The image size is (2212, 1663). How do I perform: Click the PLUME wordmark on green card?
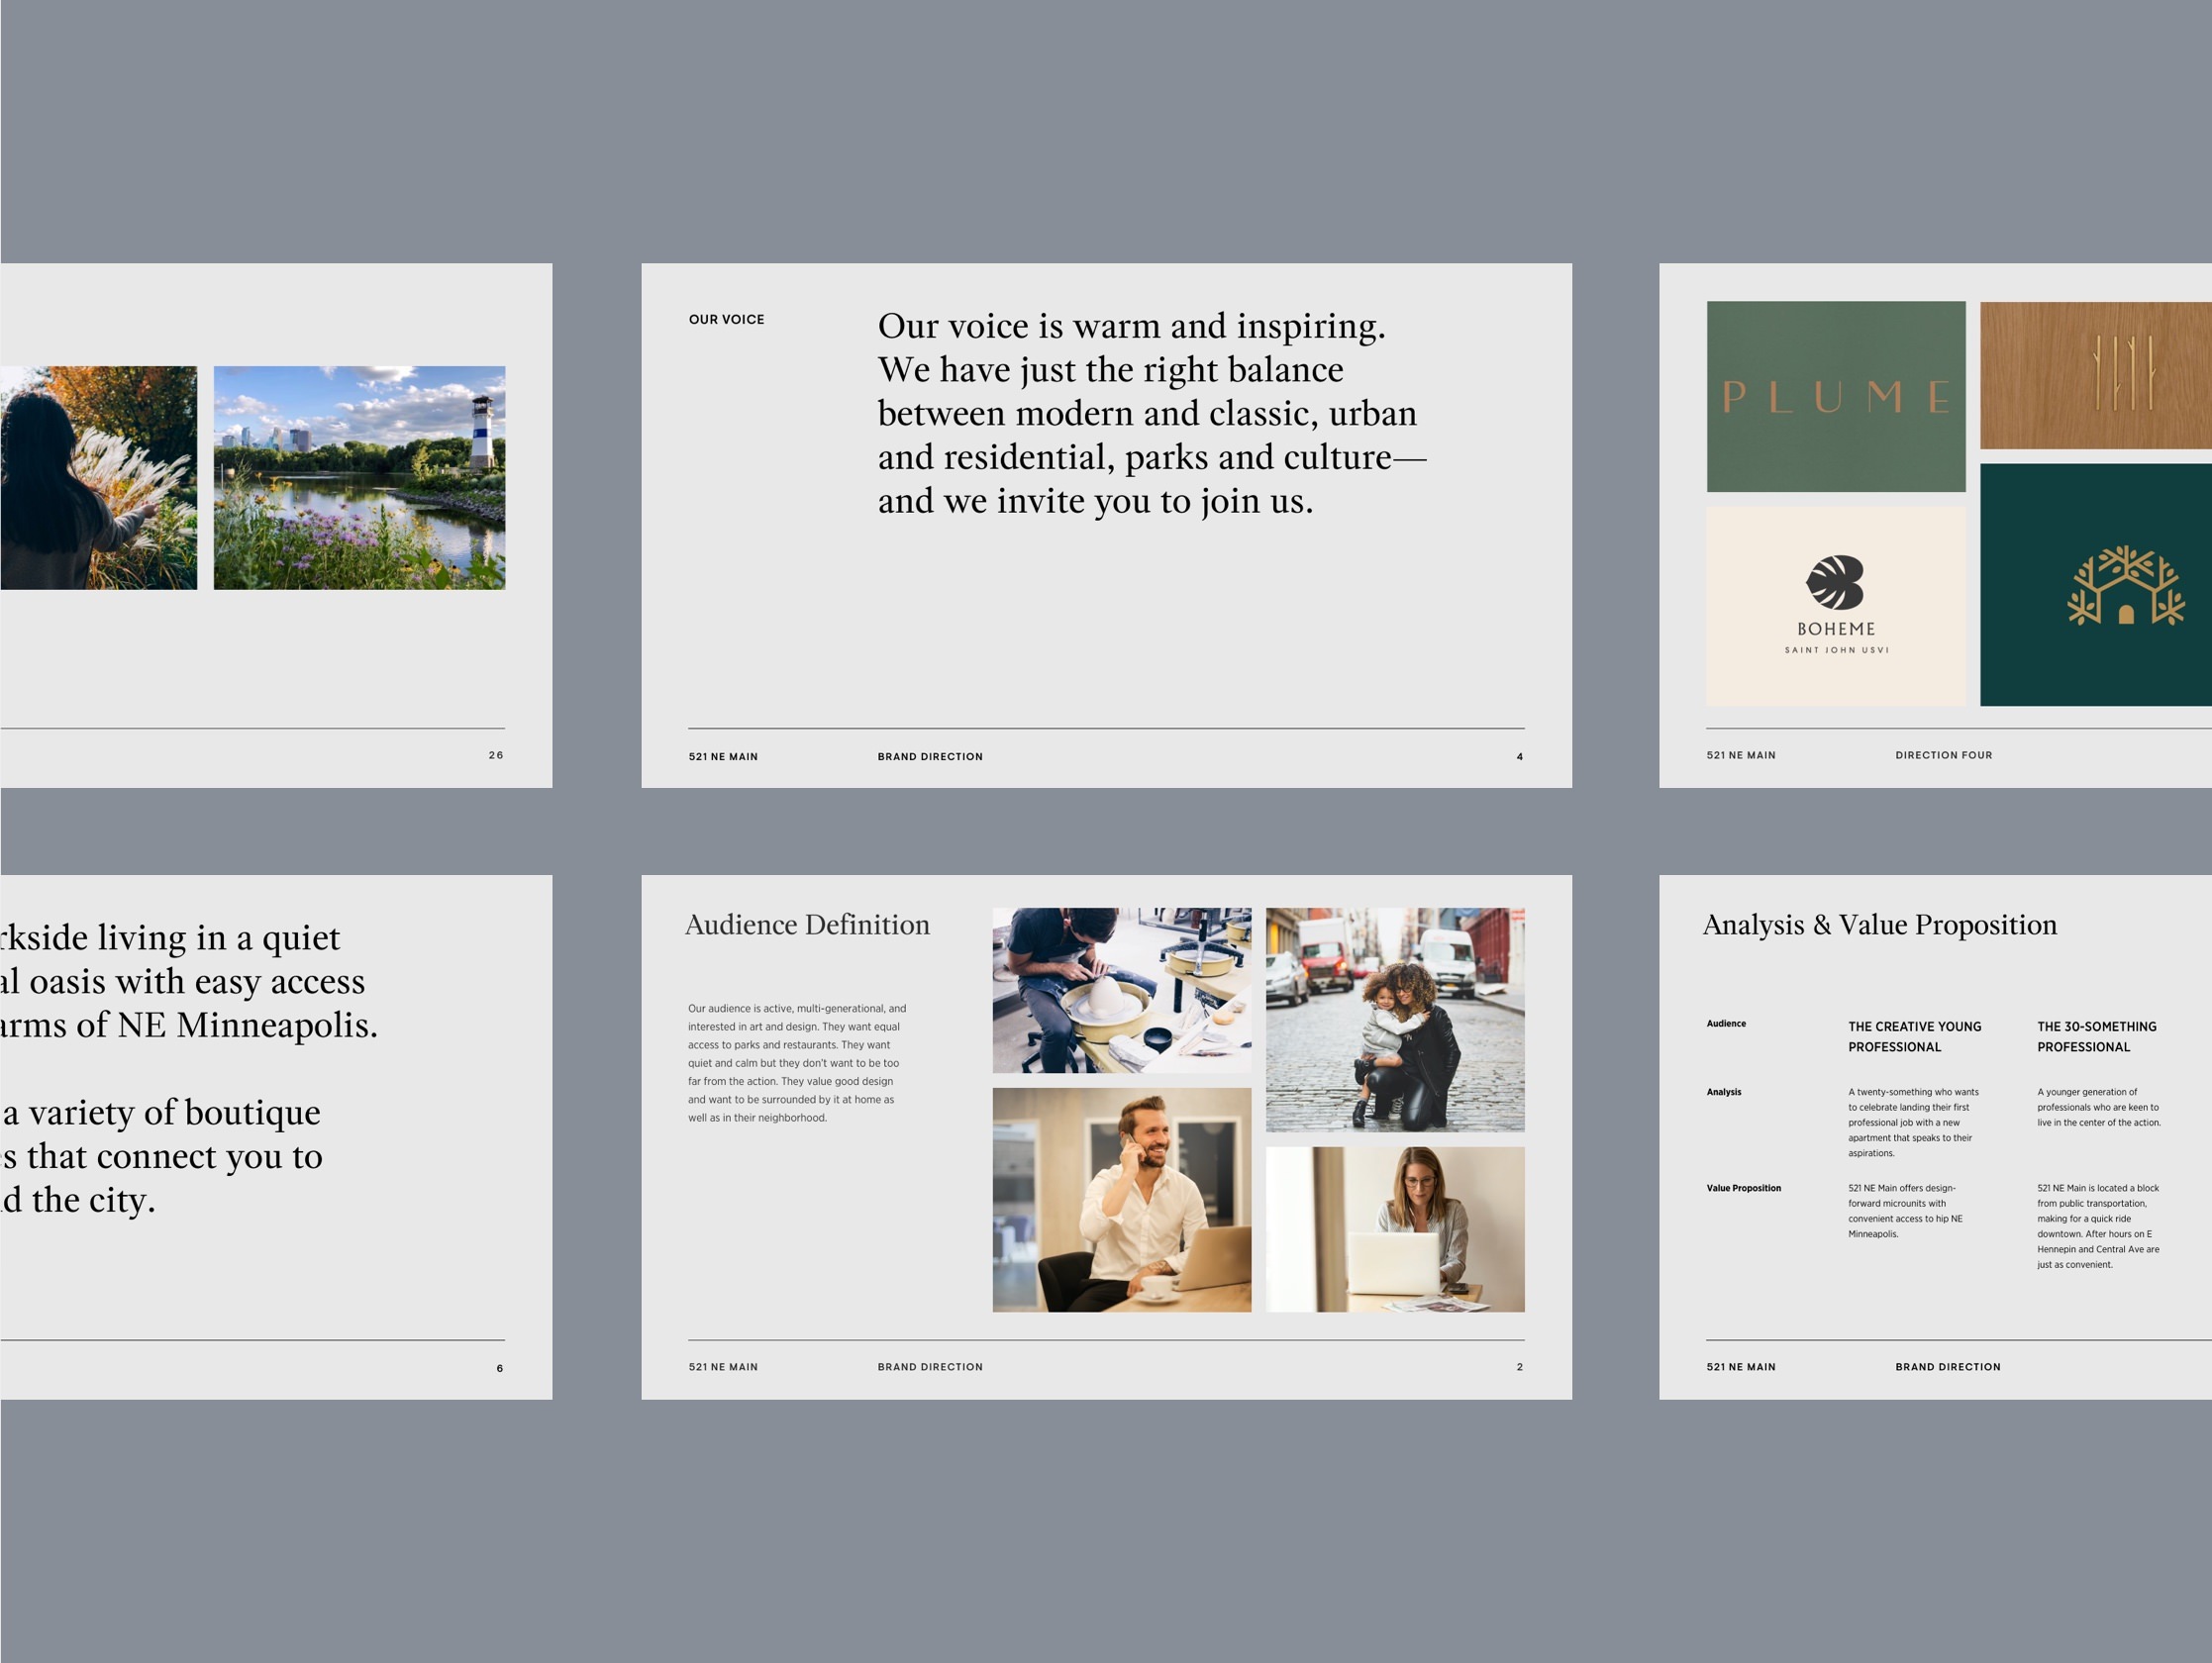(x=1835, y=398)
